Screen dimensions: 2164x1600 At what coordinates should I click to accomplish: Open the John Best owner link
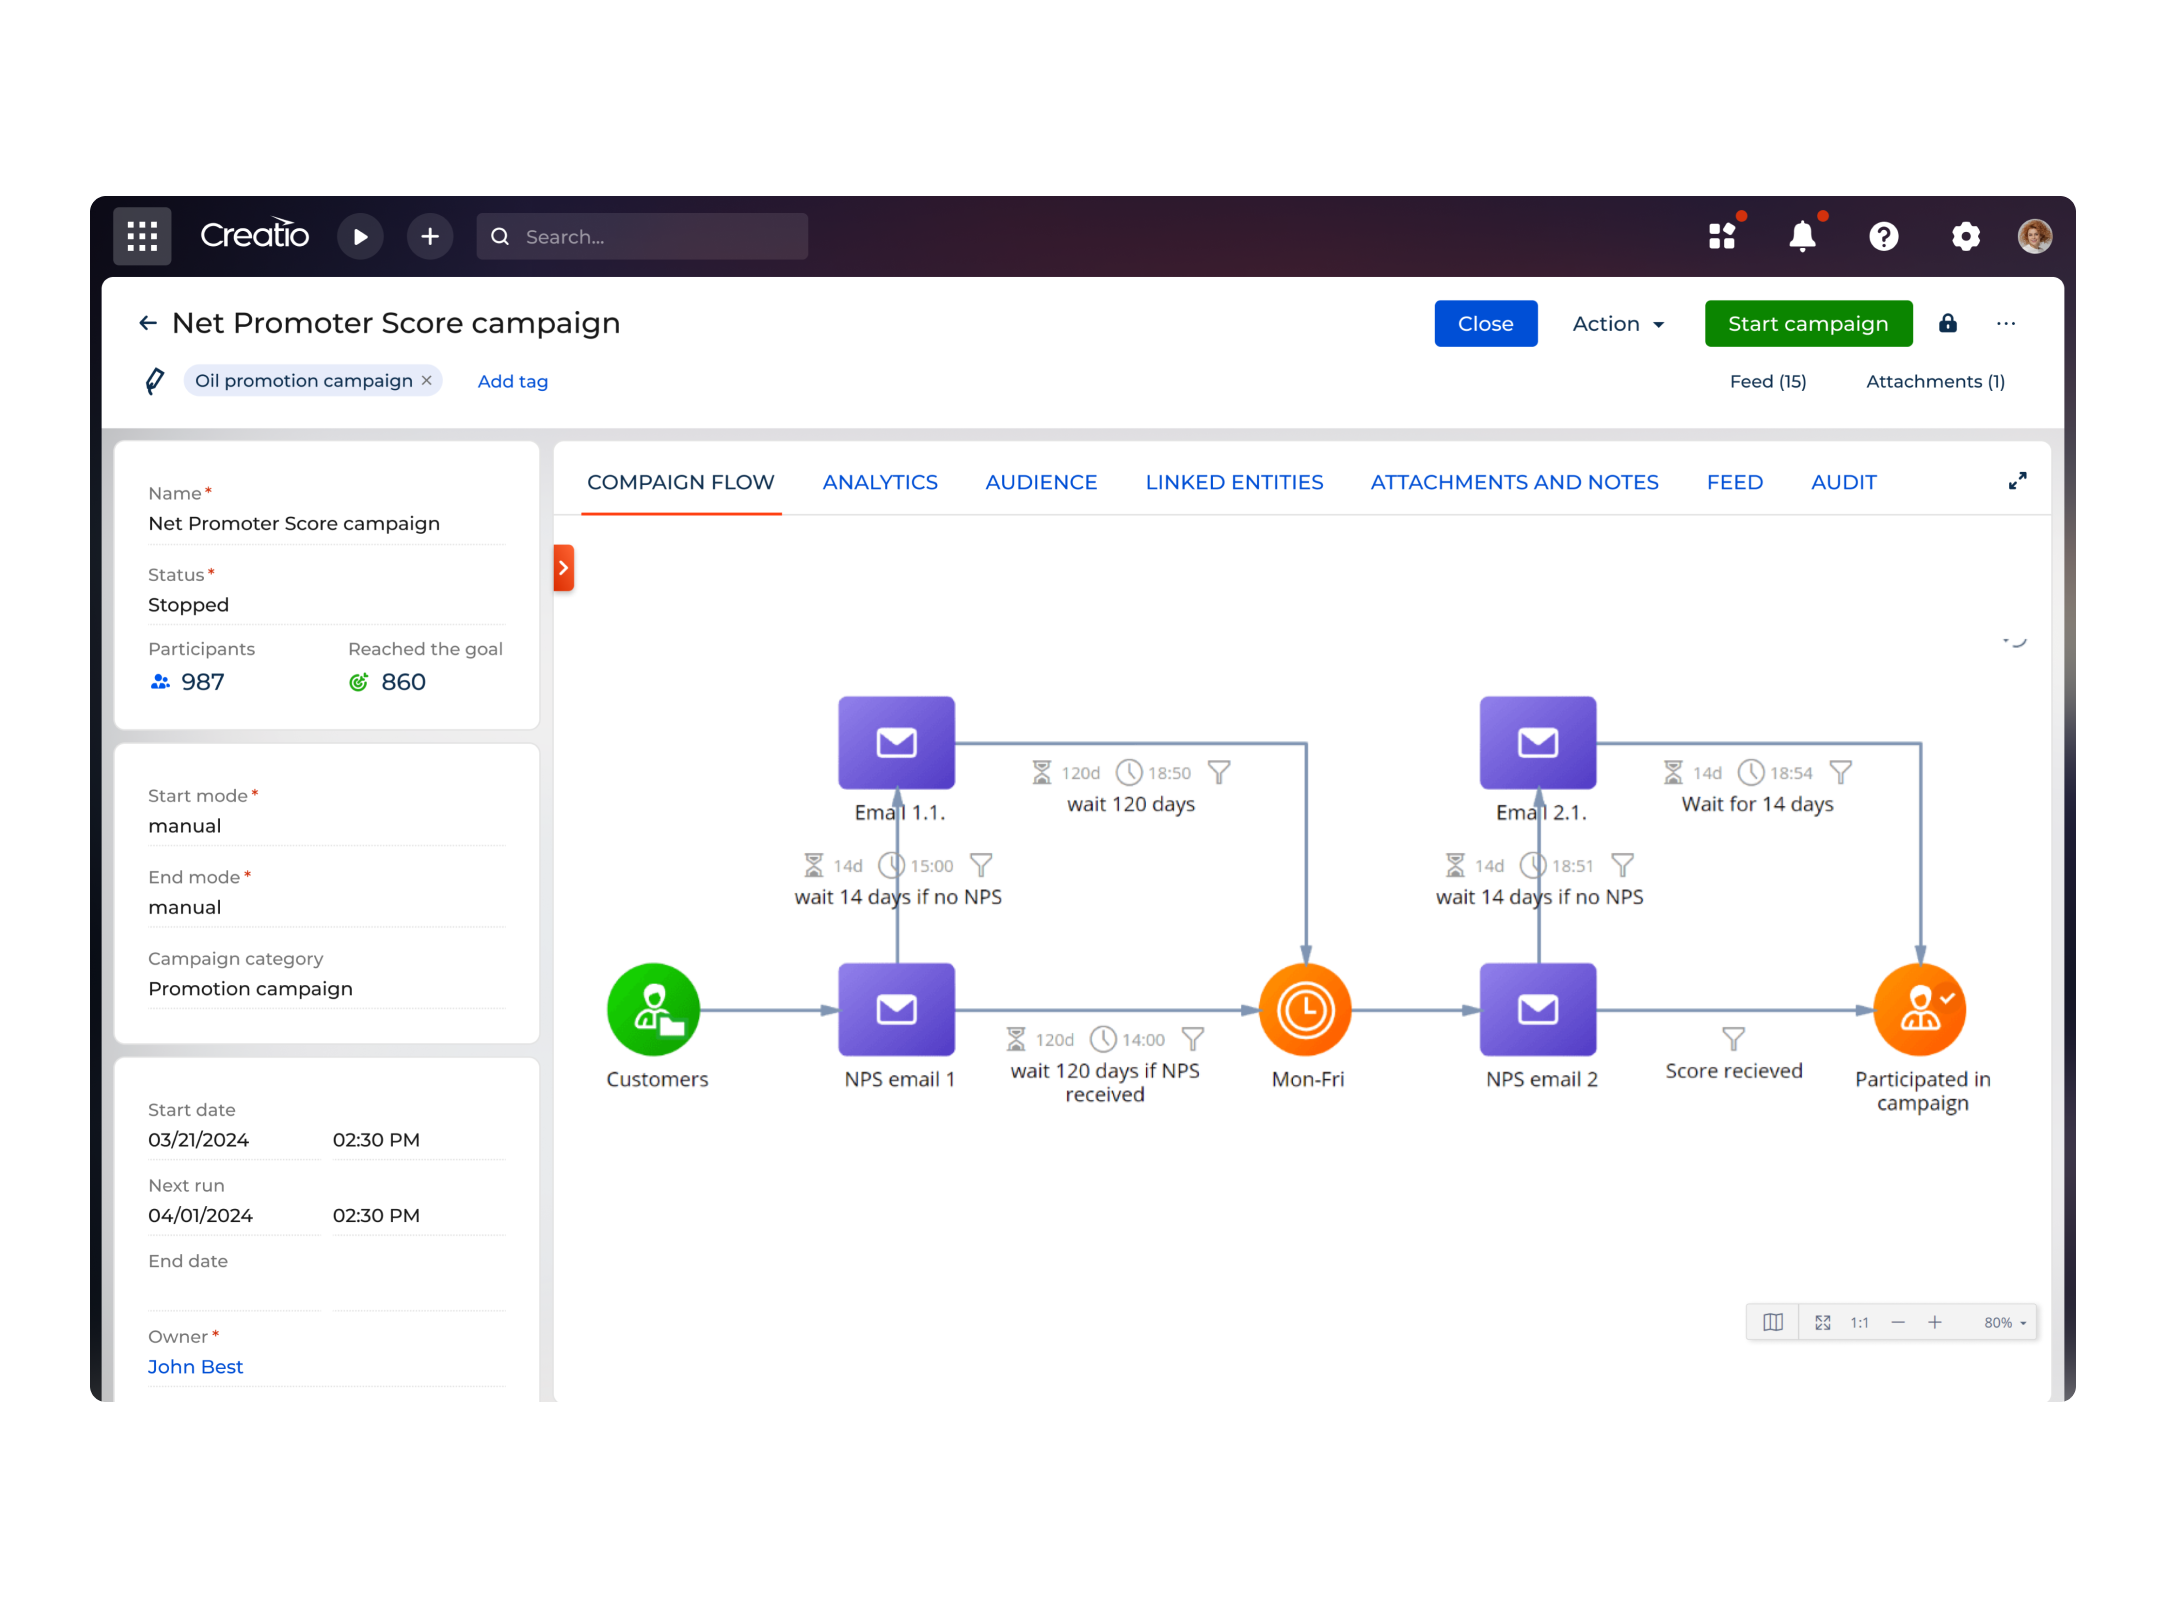pyautogui.click(x=196, y=1366)
